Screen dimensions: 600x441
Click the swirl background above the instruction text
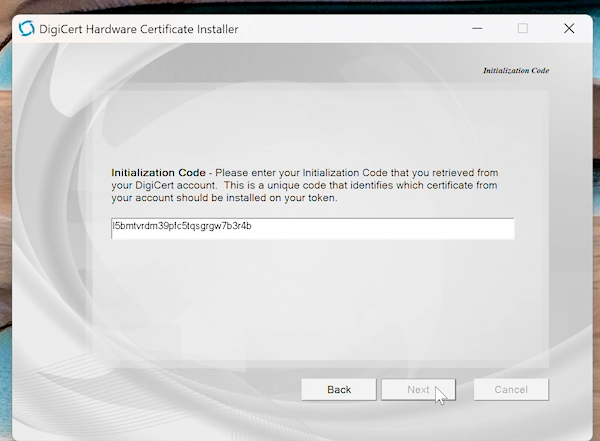(x=300, y=120)
